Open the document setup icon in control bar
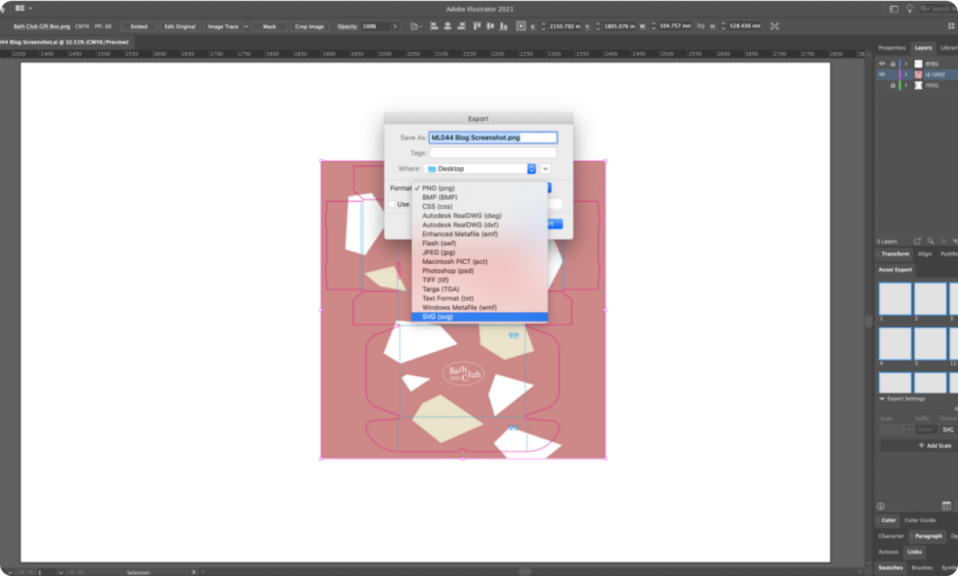This screenshot has height=576, width=958. tap(414, 26)
